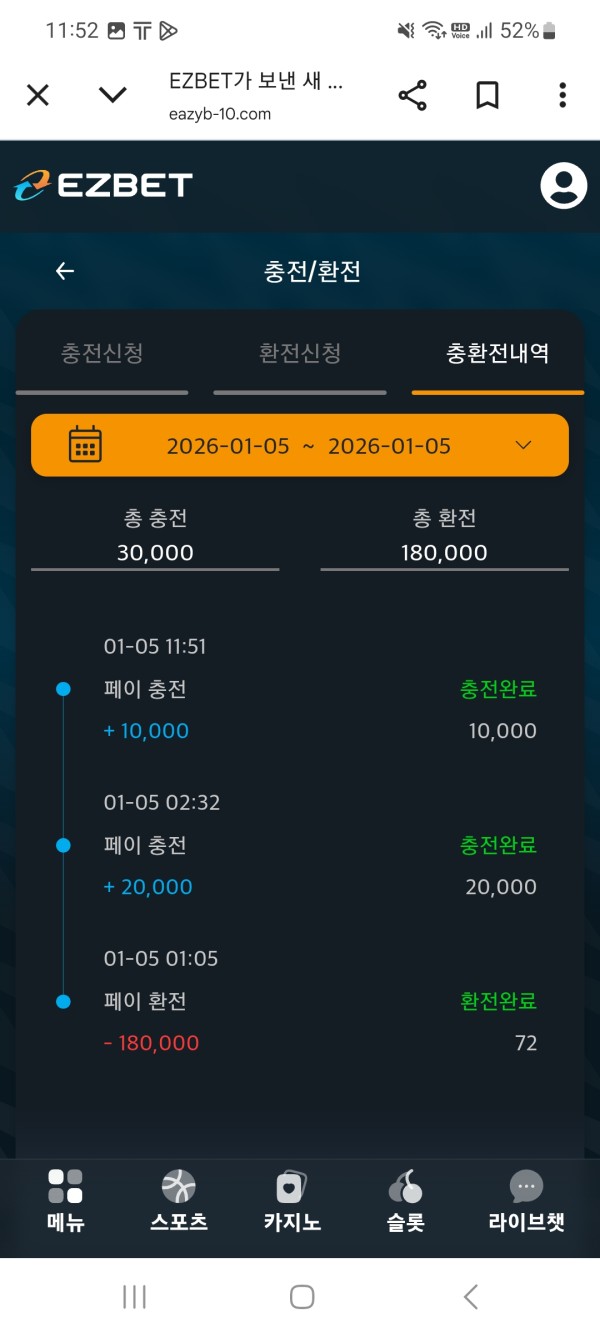Switch to the 충전신청 tab
Screen dimensions: 600x1333
(102, 353)
